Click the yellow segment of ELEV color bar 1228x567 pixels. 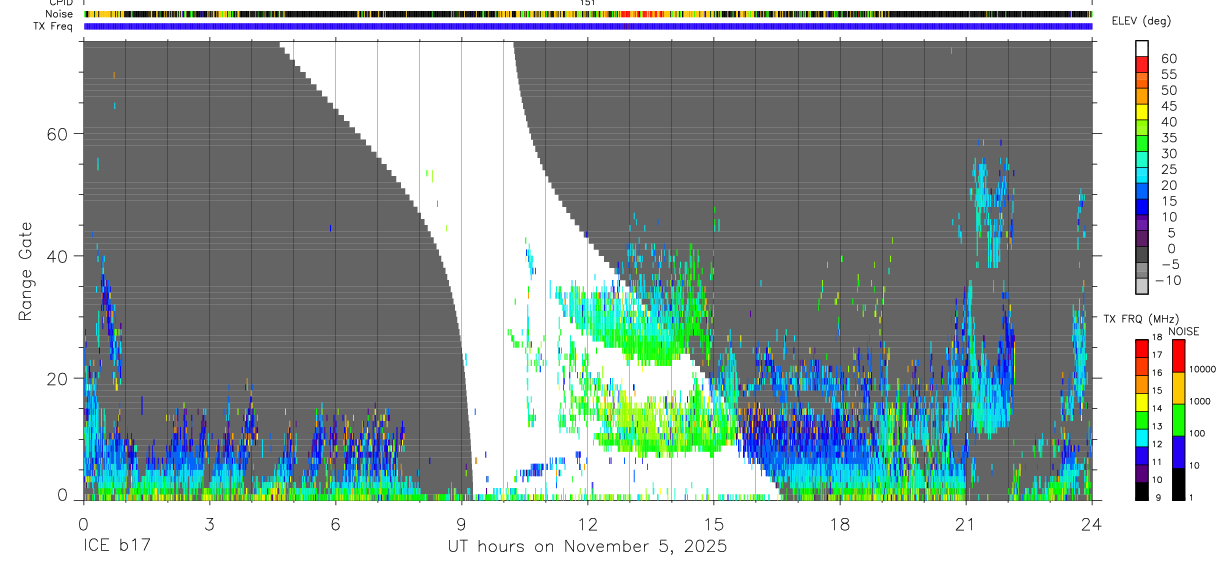pyautogui.click(x=1142, y=111)
